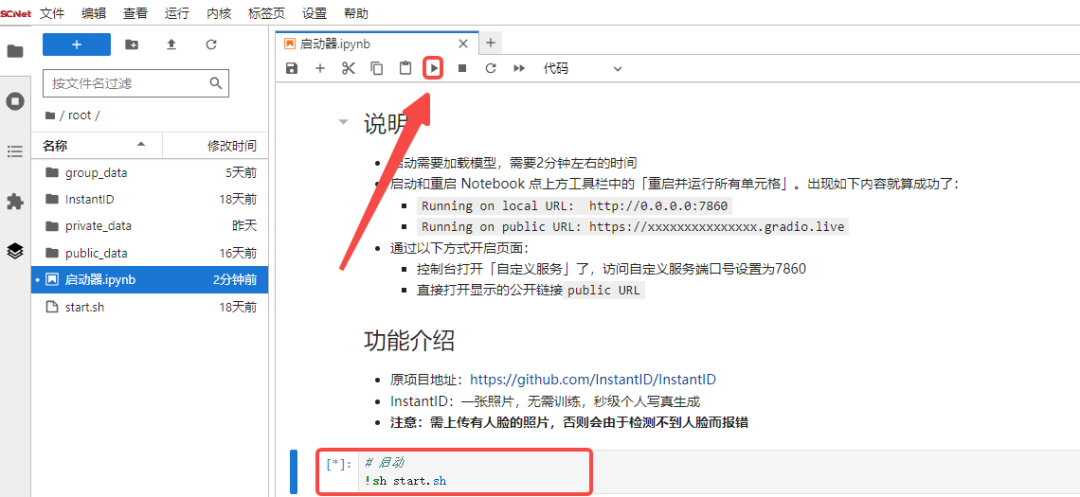Stop kernel execution with the square icon
The height and width of the screenshot is (497, 1080).
pyautogui.click(x=462, y=68)
